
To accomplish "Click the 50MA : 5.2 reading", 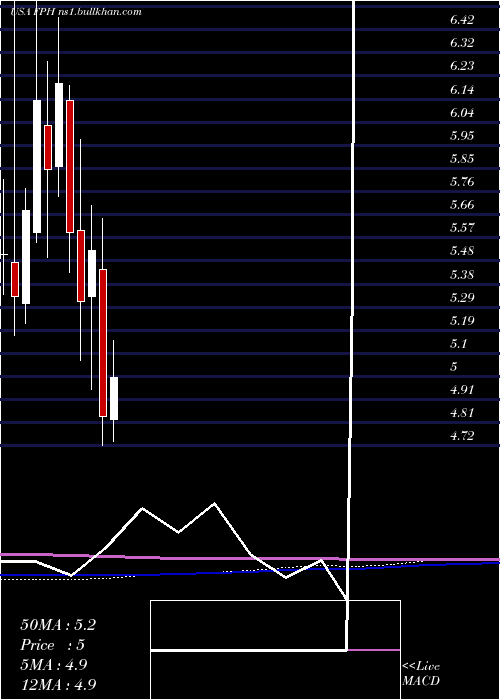I will [x=58, y=625].
